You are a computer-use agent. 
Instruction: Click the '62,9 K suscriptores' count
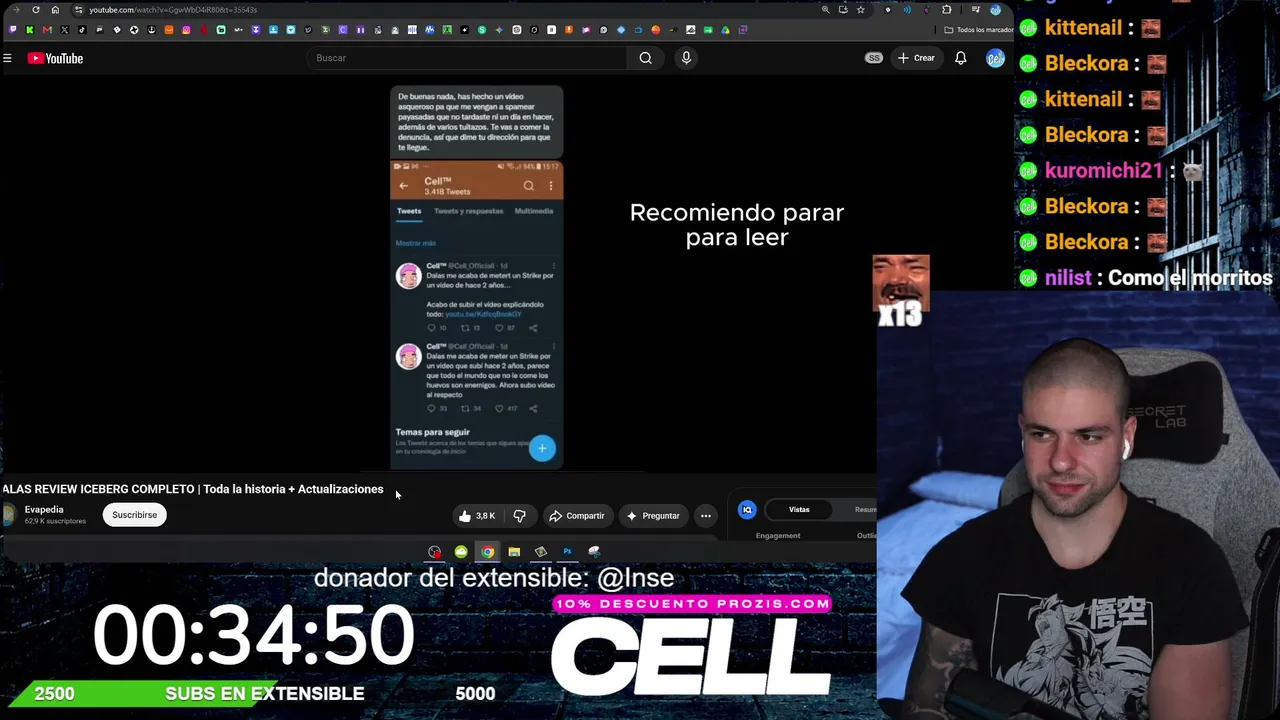click(x=55, y=521)
